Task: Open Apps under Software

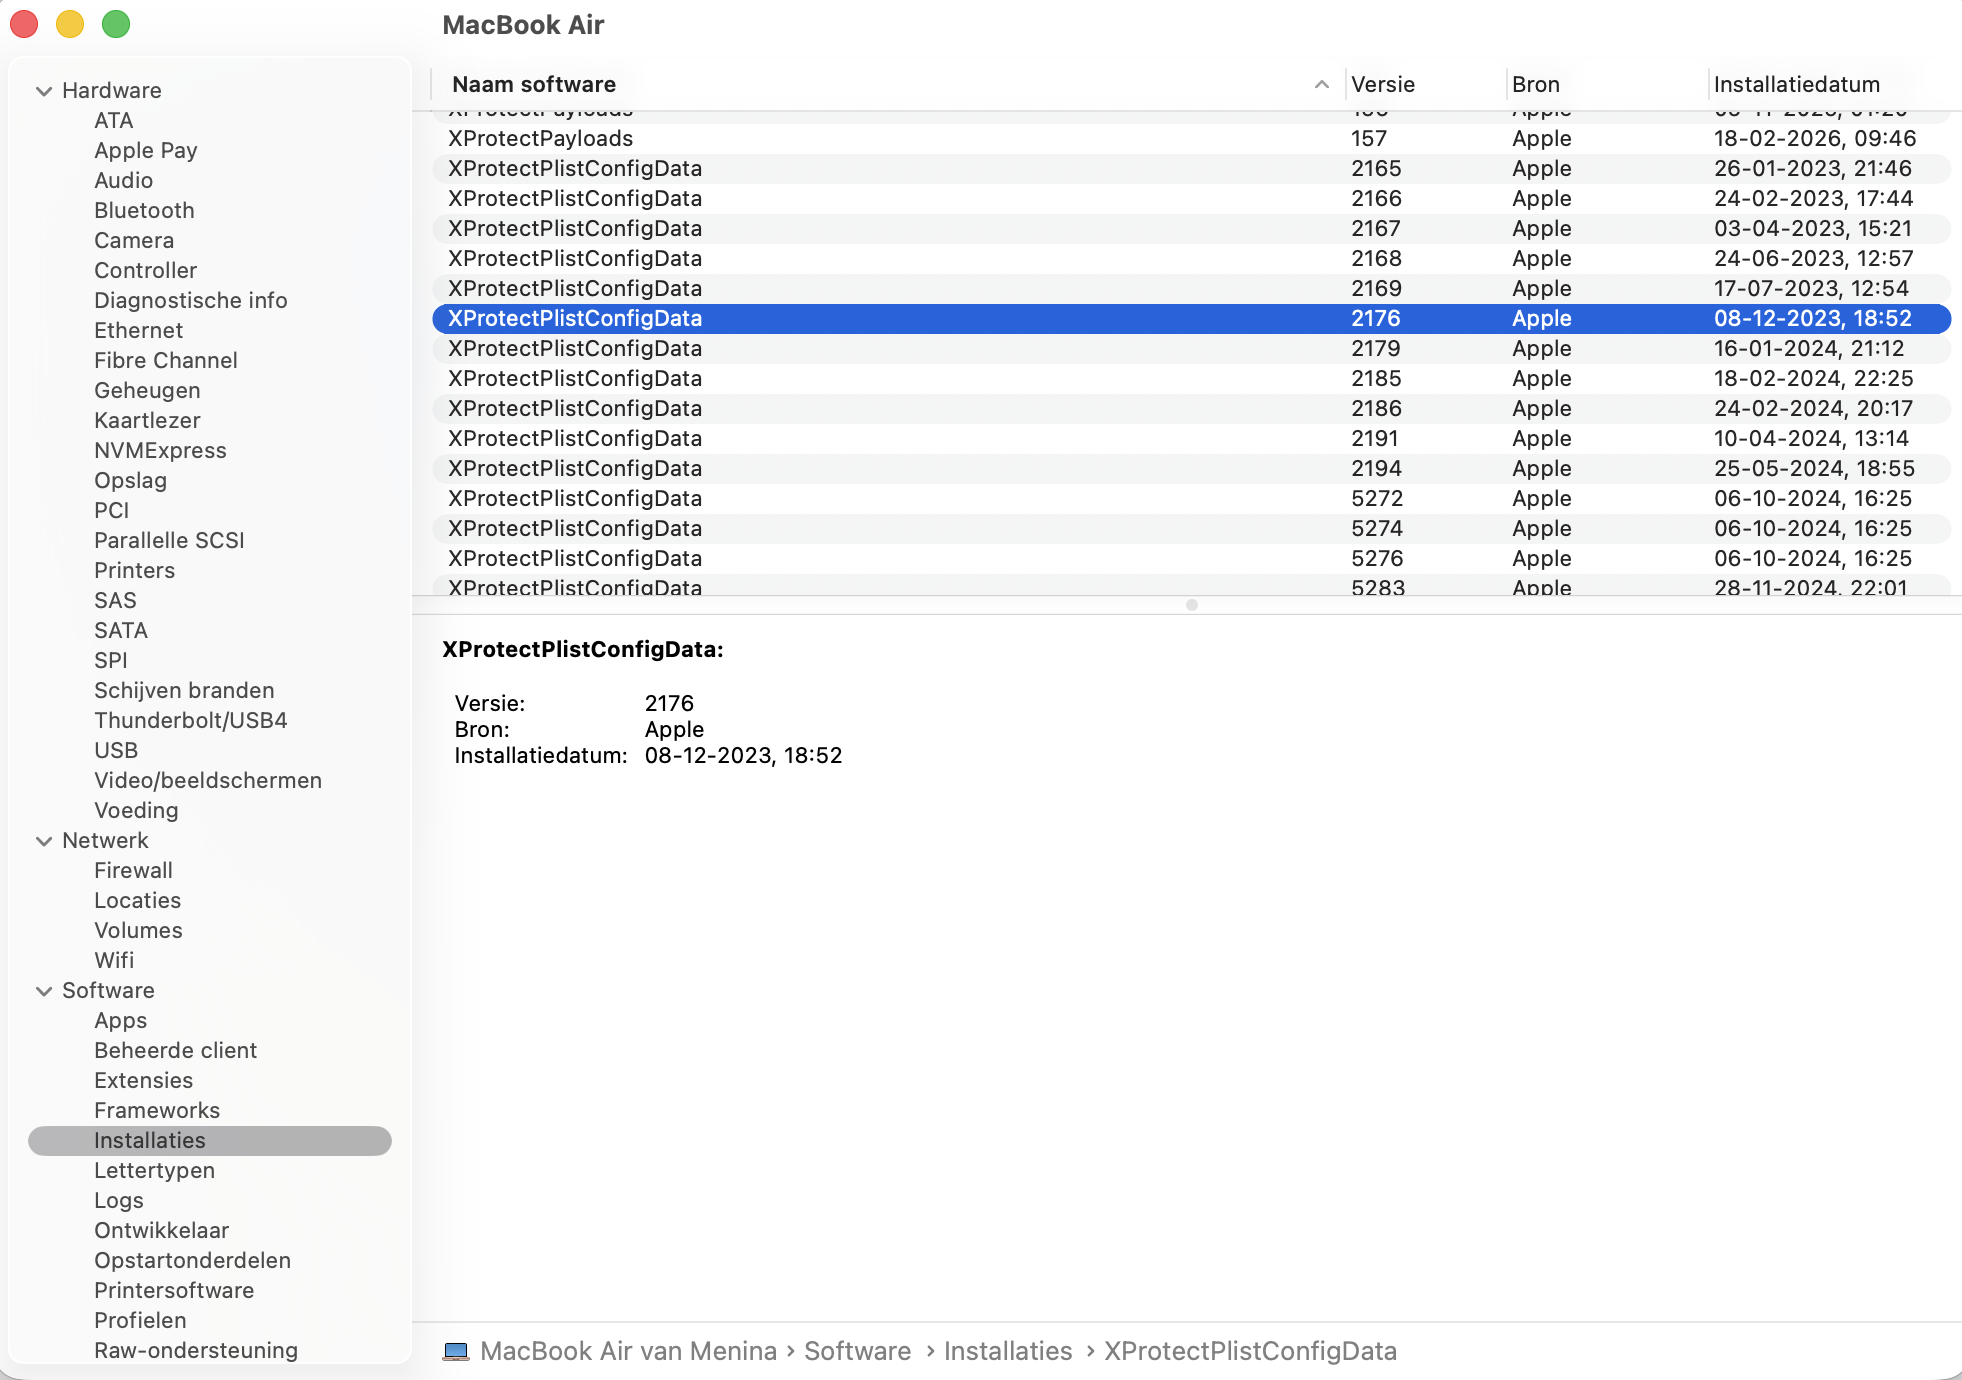Action: point(121,1021)
